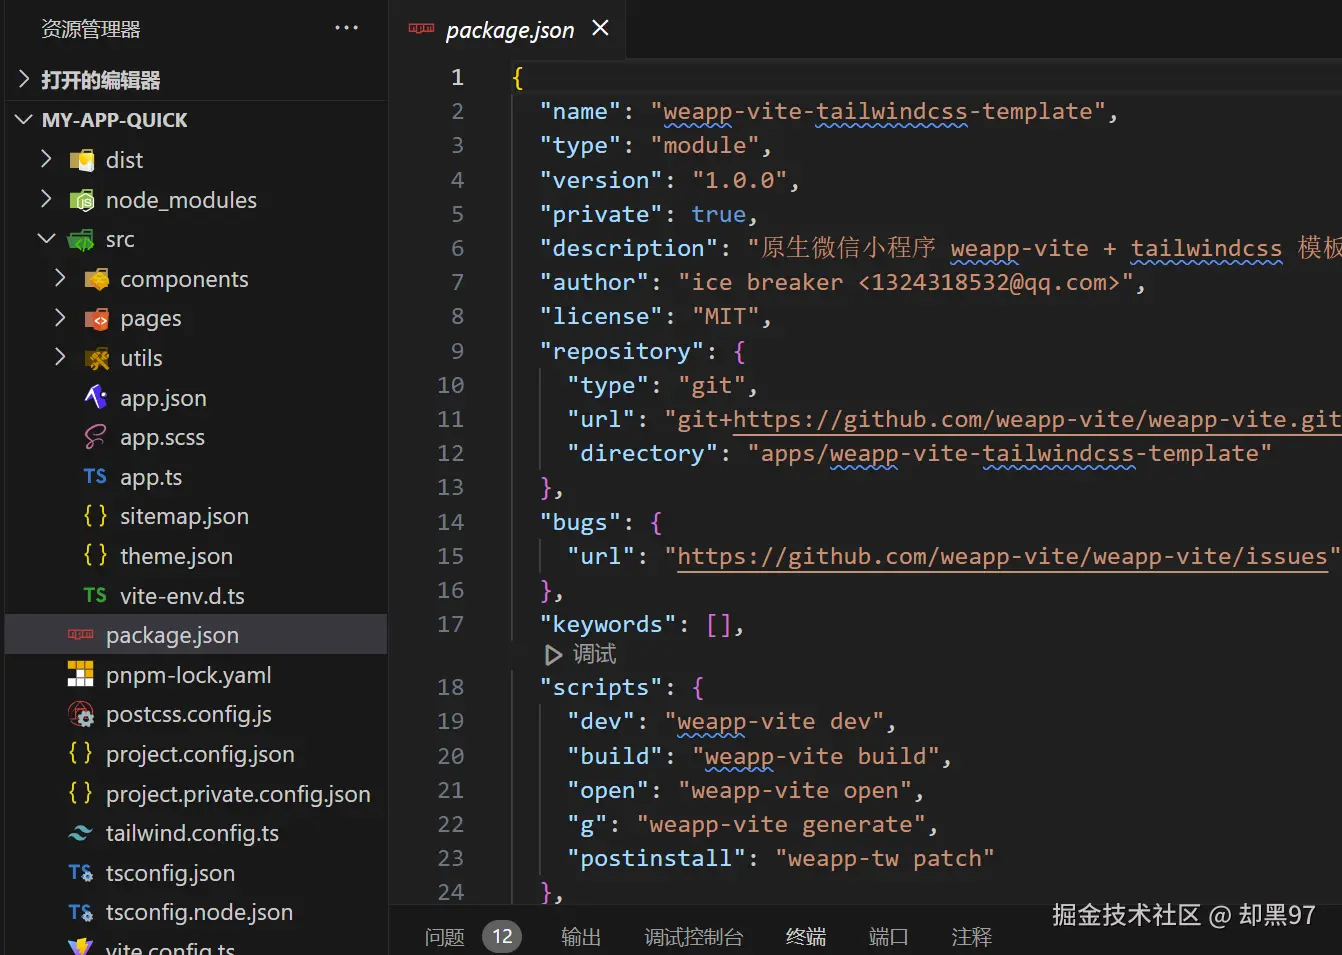Click the app.json file icon
Image resolution: width=1342 pixels, height=955 pixels.
tap(95, 397)
